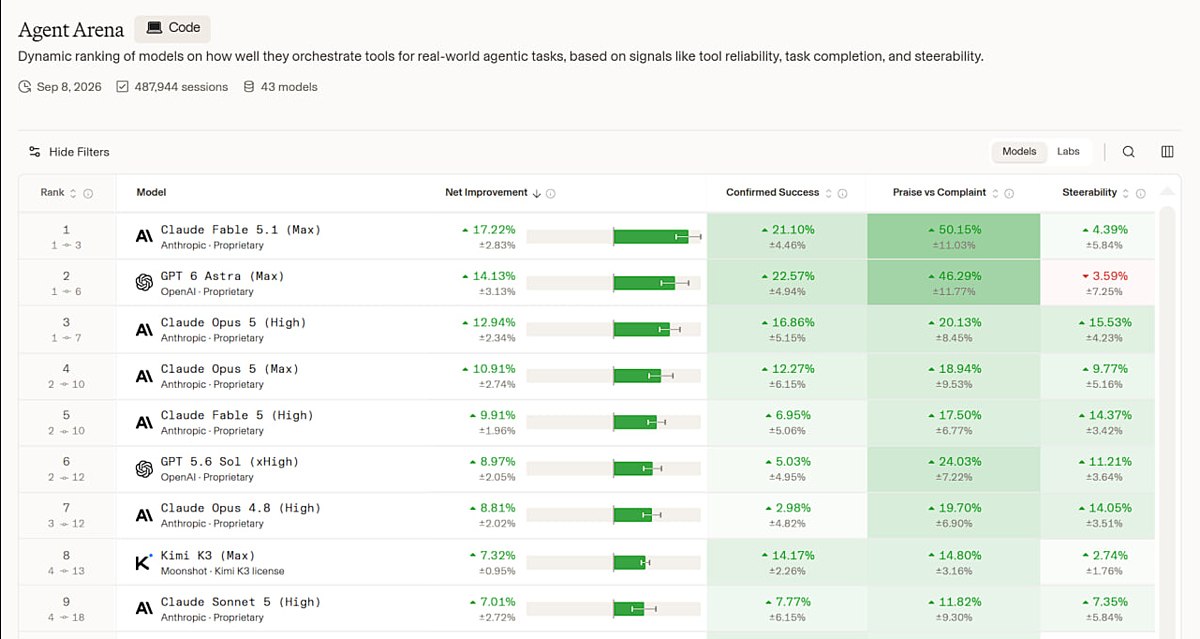Sort by Praise vs Complaint arrows
This screenshot has height=639, width=1200.
point(995,193)
